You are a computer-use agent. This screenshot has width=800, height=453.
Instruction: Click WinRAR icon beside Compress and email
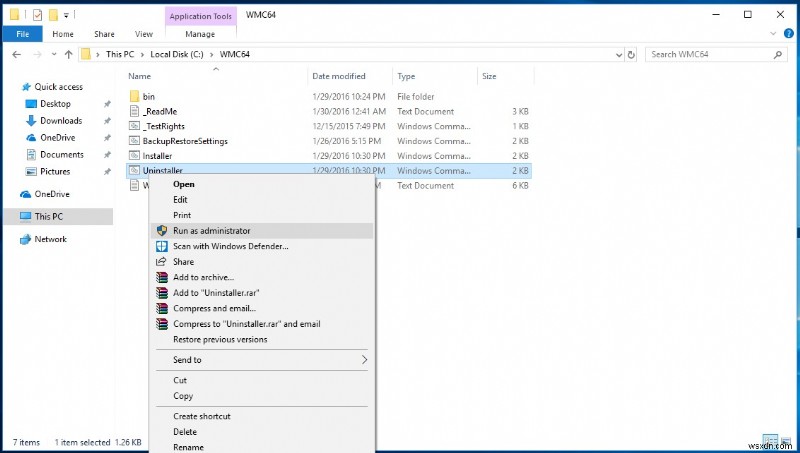162,308
